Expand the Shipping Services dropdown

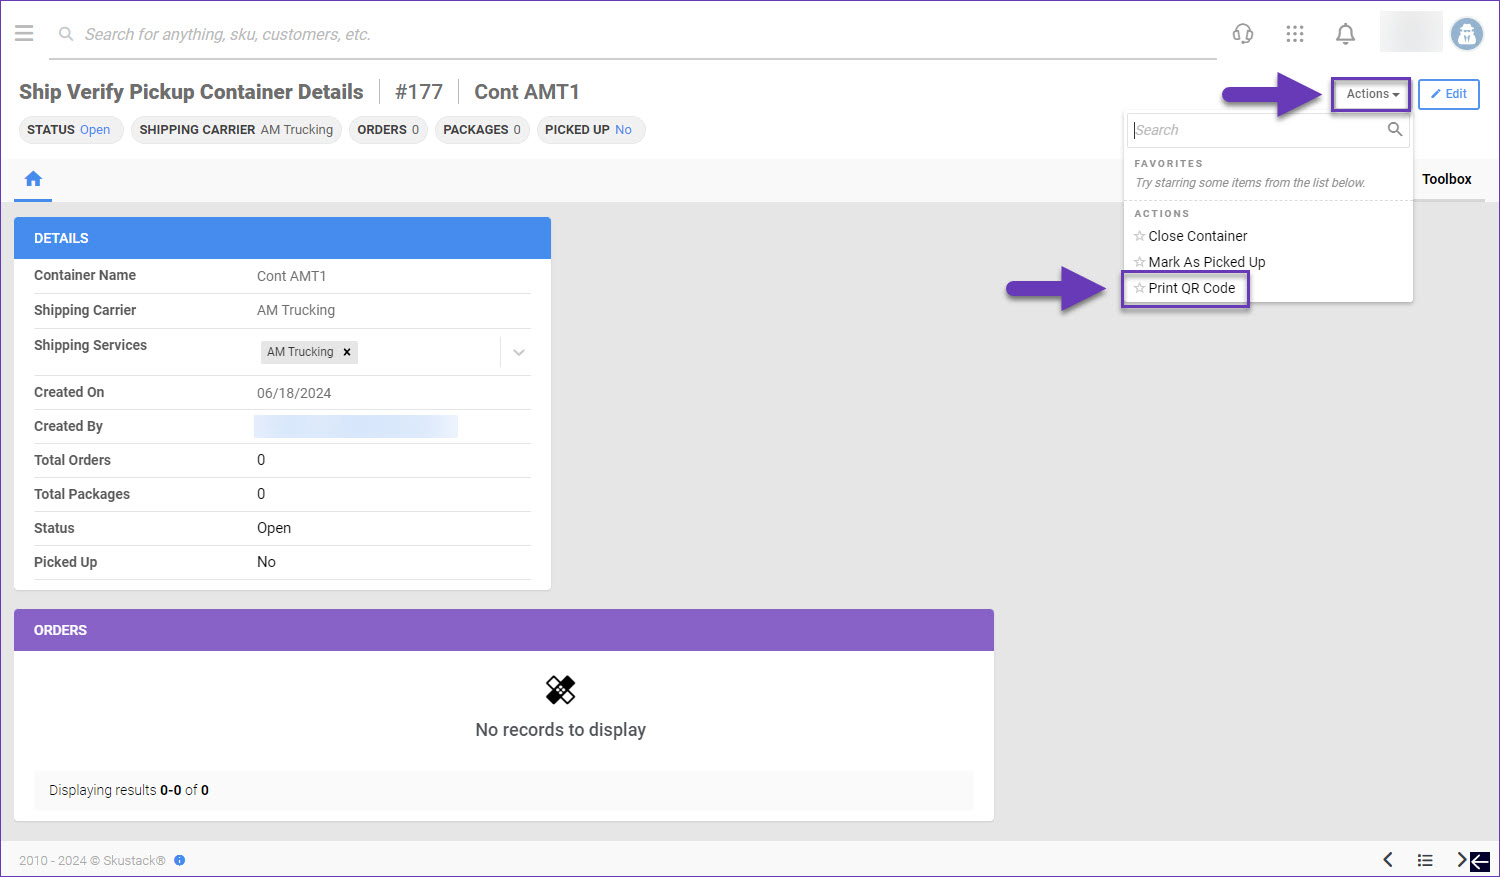pyautogui.click(x=518, y=352)
